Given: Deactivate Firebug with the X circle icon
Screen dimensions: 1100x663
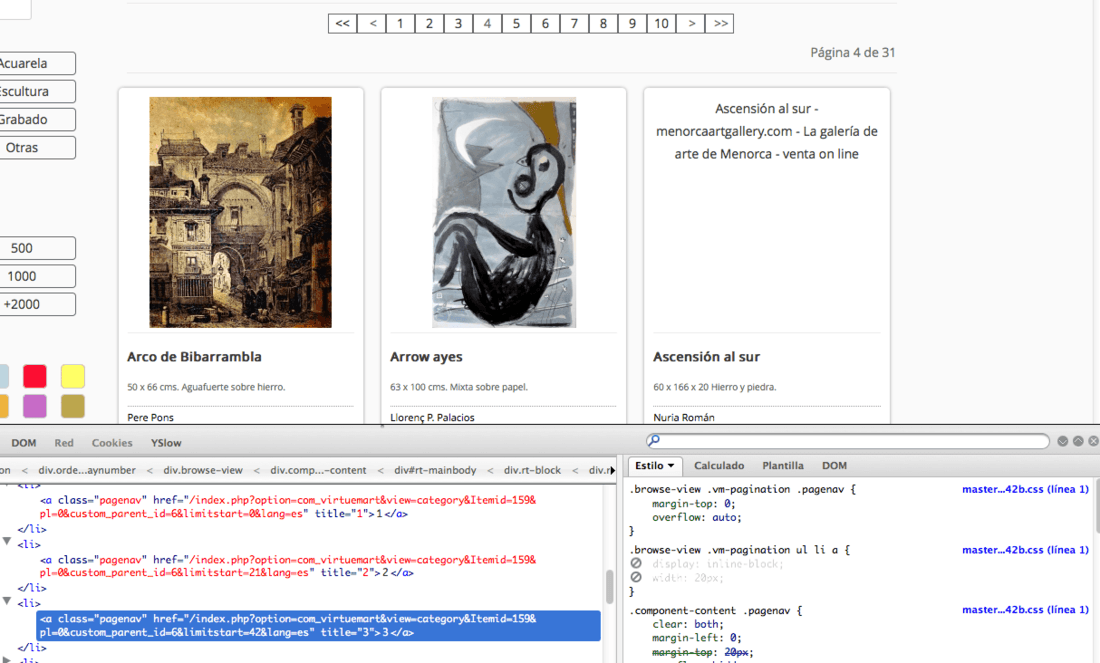Looking at the screenshot, I should coord(1094,441).
